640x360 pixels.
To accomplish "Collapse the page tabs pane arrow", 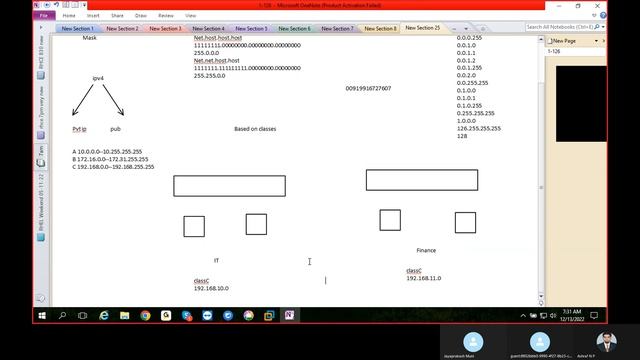I will click(604, 41).
